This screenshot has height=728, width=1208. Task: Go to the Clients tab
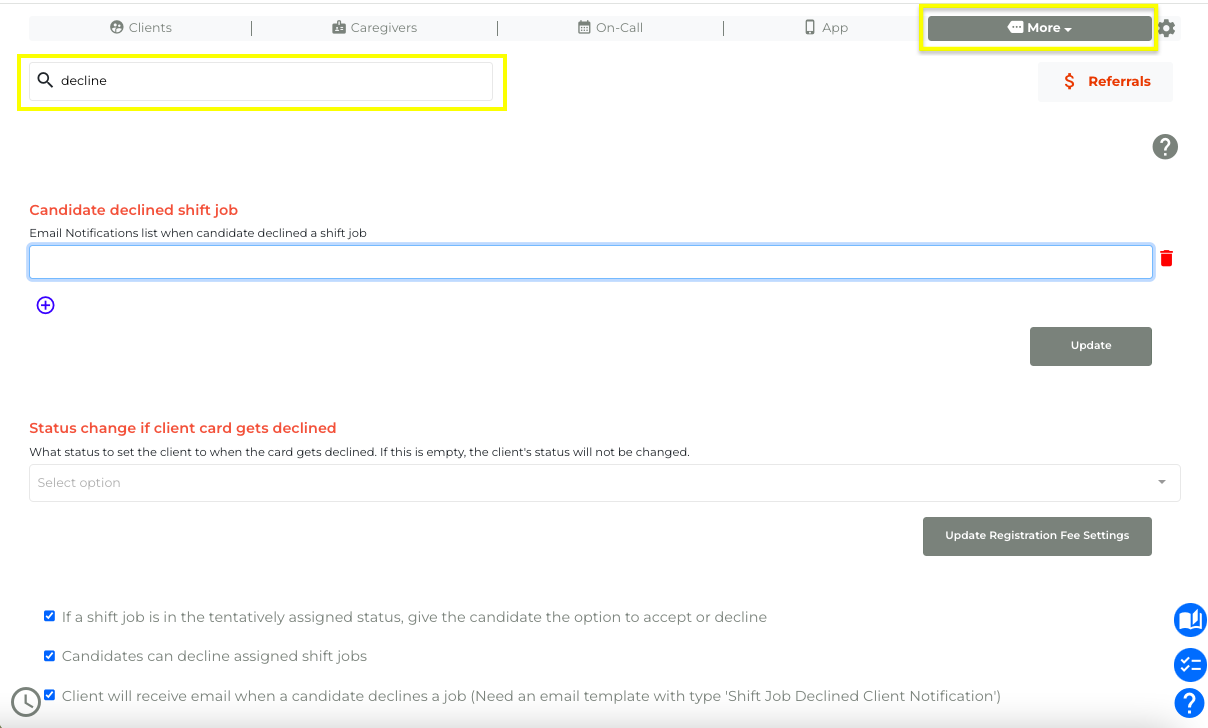coord(141,28)
